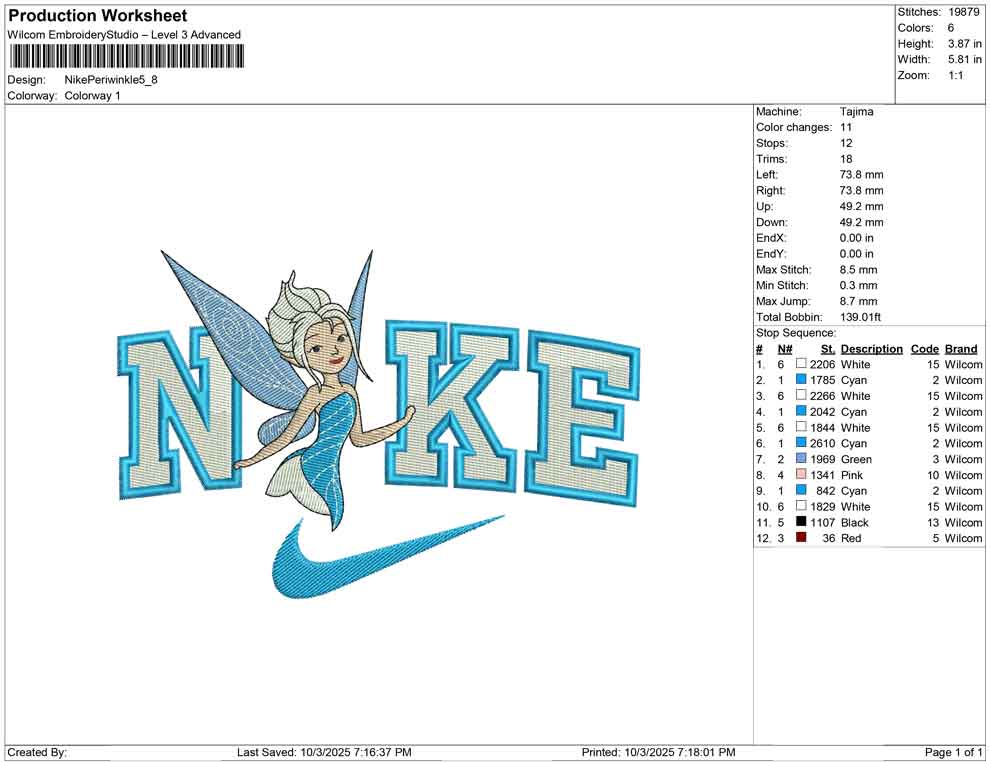Select stitch count 1341 for Pink
This screenshot has height=762, width=990.
(x=823, y=475)
